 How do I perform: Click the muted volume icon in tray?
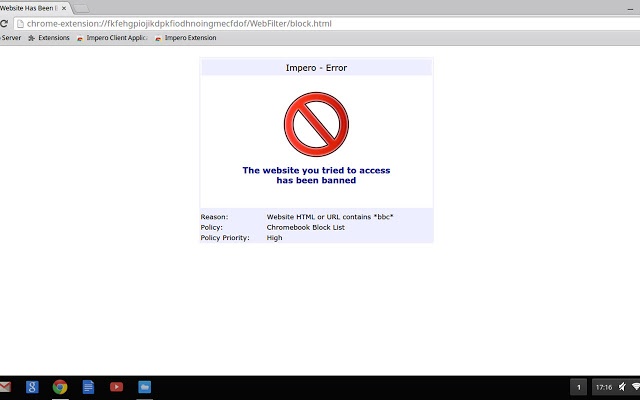[x=622, y=387]
